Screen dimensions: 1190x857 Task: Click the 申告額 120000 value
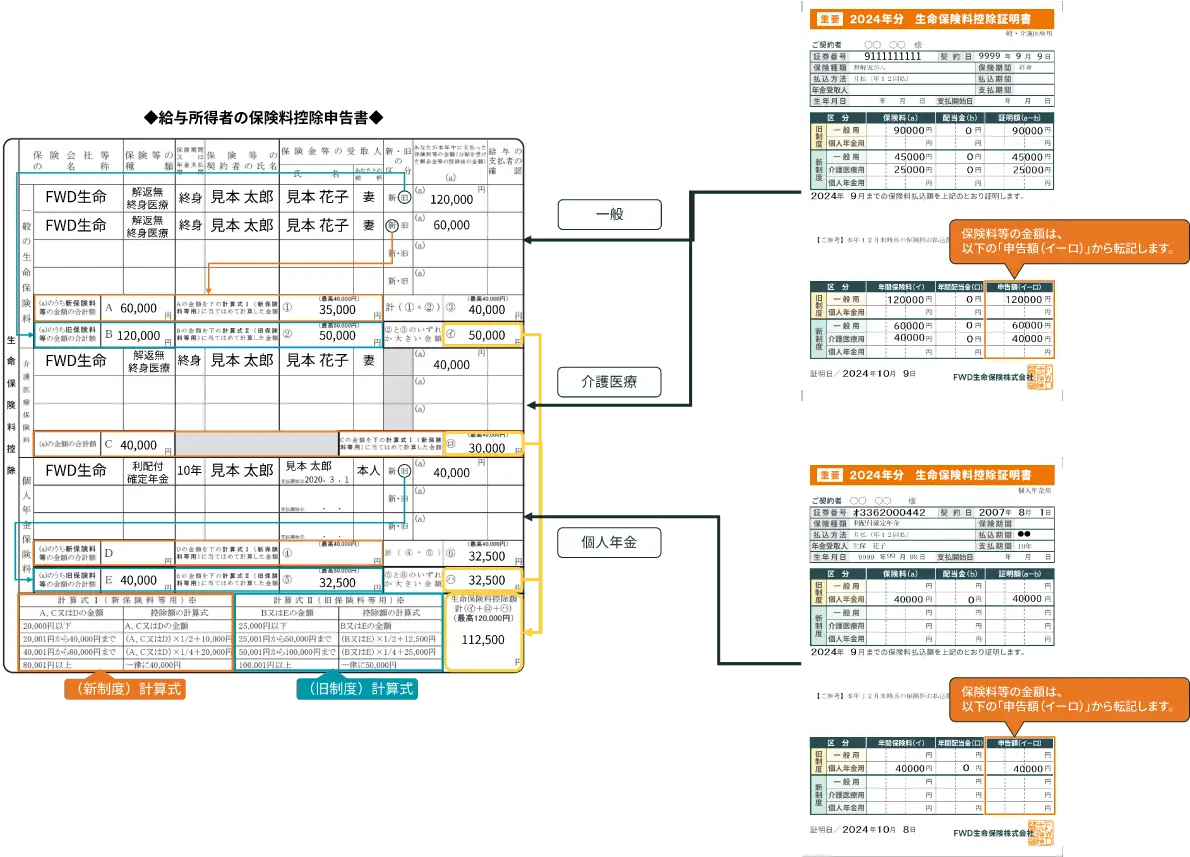coord(1024,300)
